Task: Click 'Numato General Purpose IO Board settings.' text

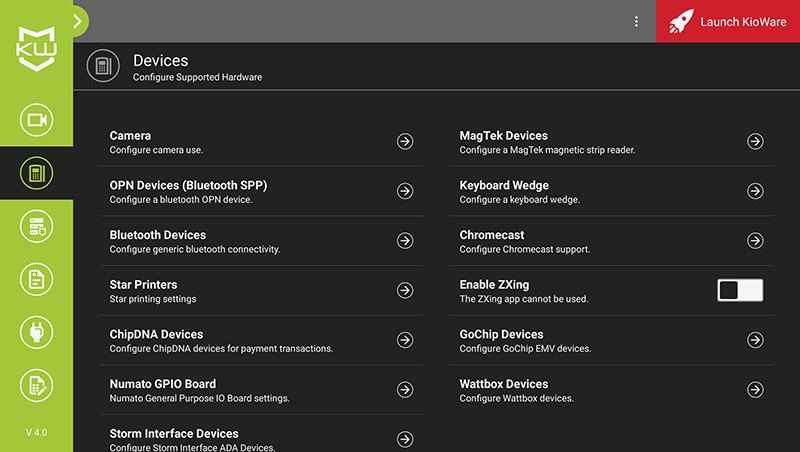Action: pyautogui.click(x=199, y=398)
